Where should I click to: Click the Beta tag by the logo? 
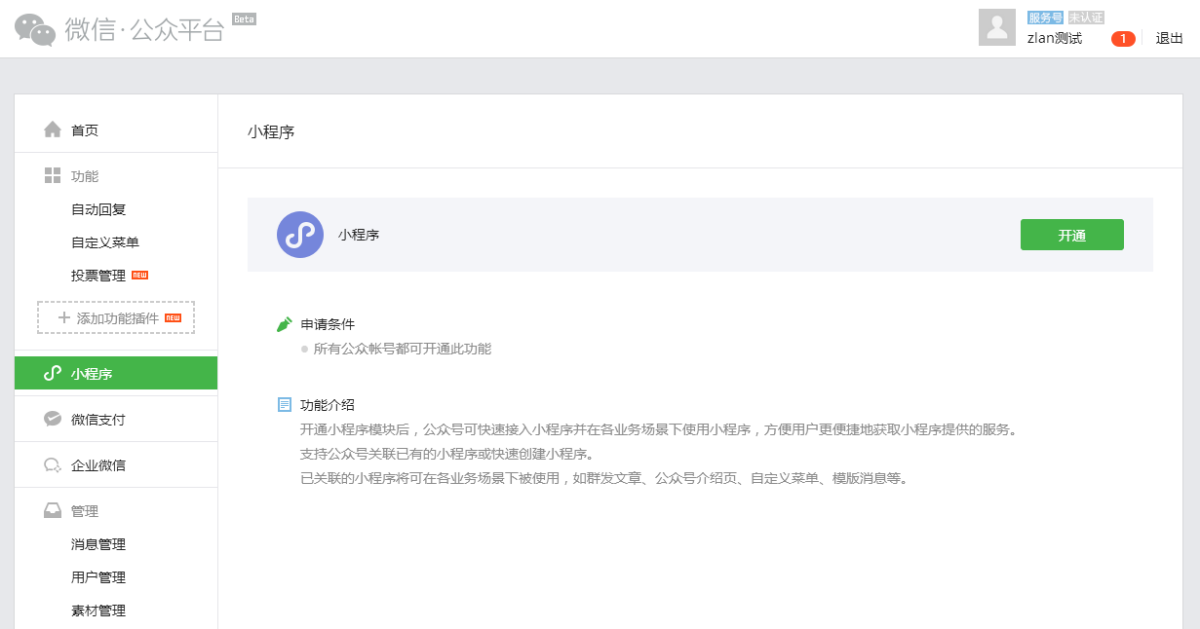coord(244,19)
